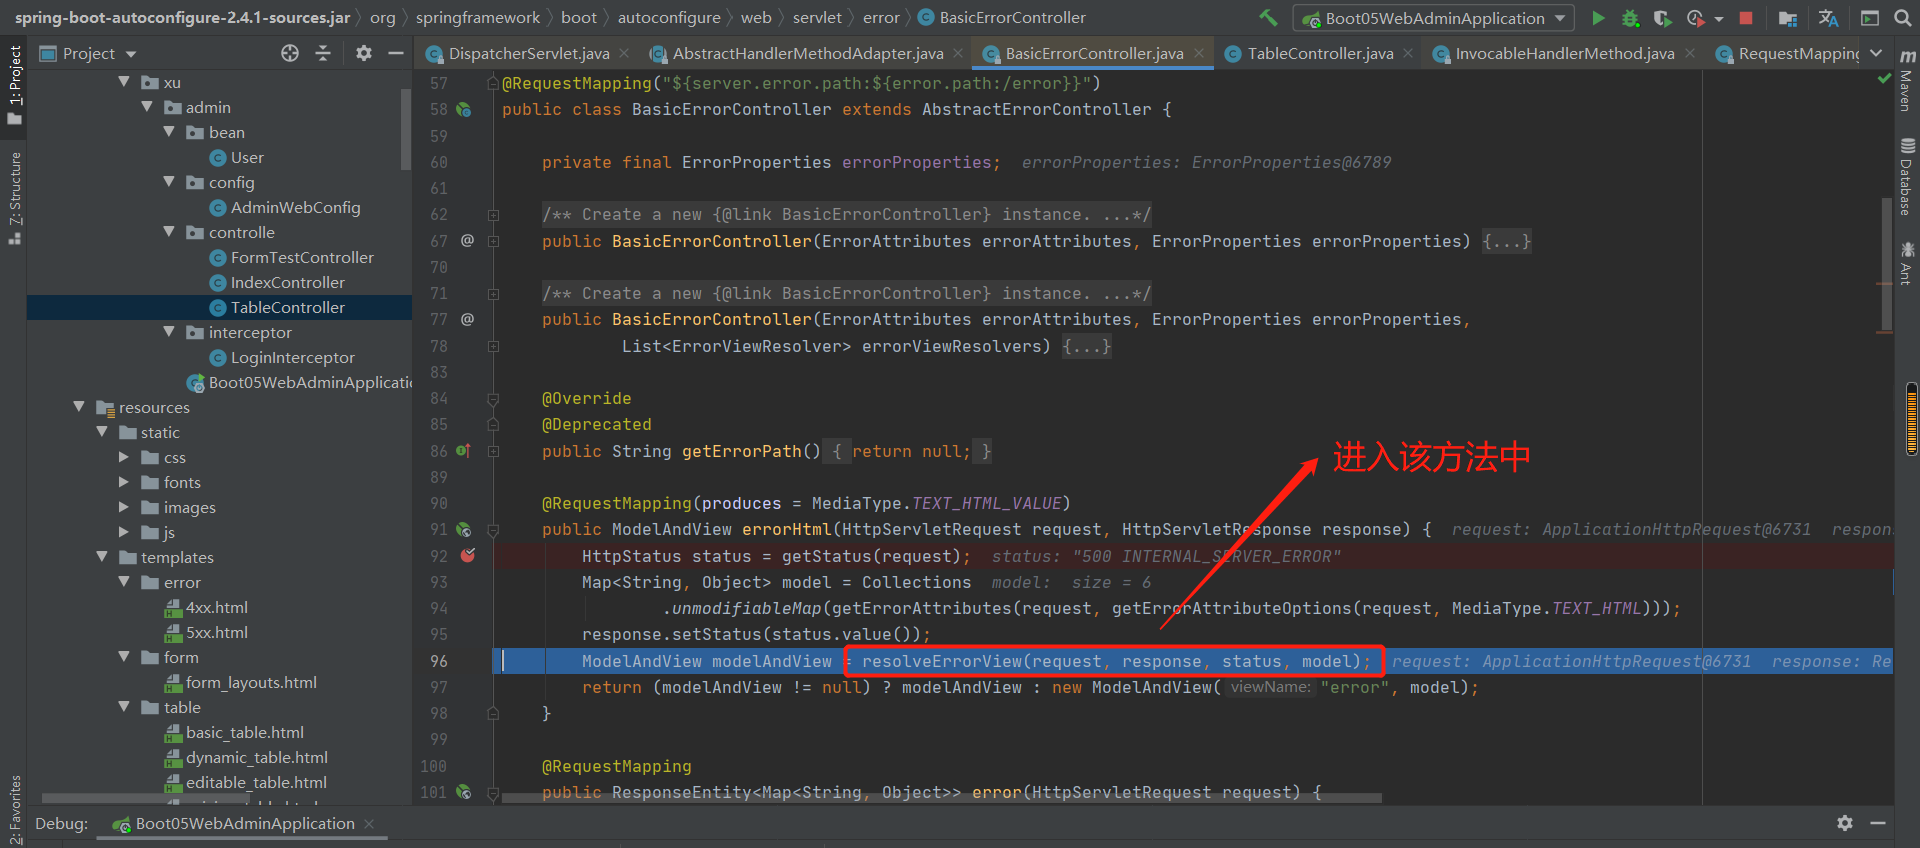Click the locate-in-tree target icon in the Project panel
Viewport: 1920px width, 848px height.
(x=290, y=53)
